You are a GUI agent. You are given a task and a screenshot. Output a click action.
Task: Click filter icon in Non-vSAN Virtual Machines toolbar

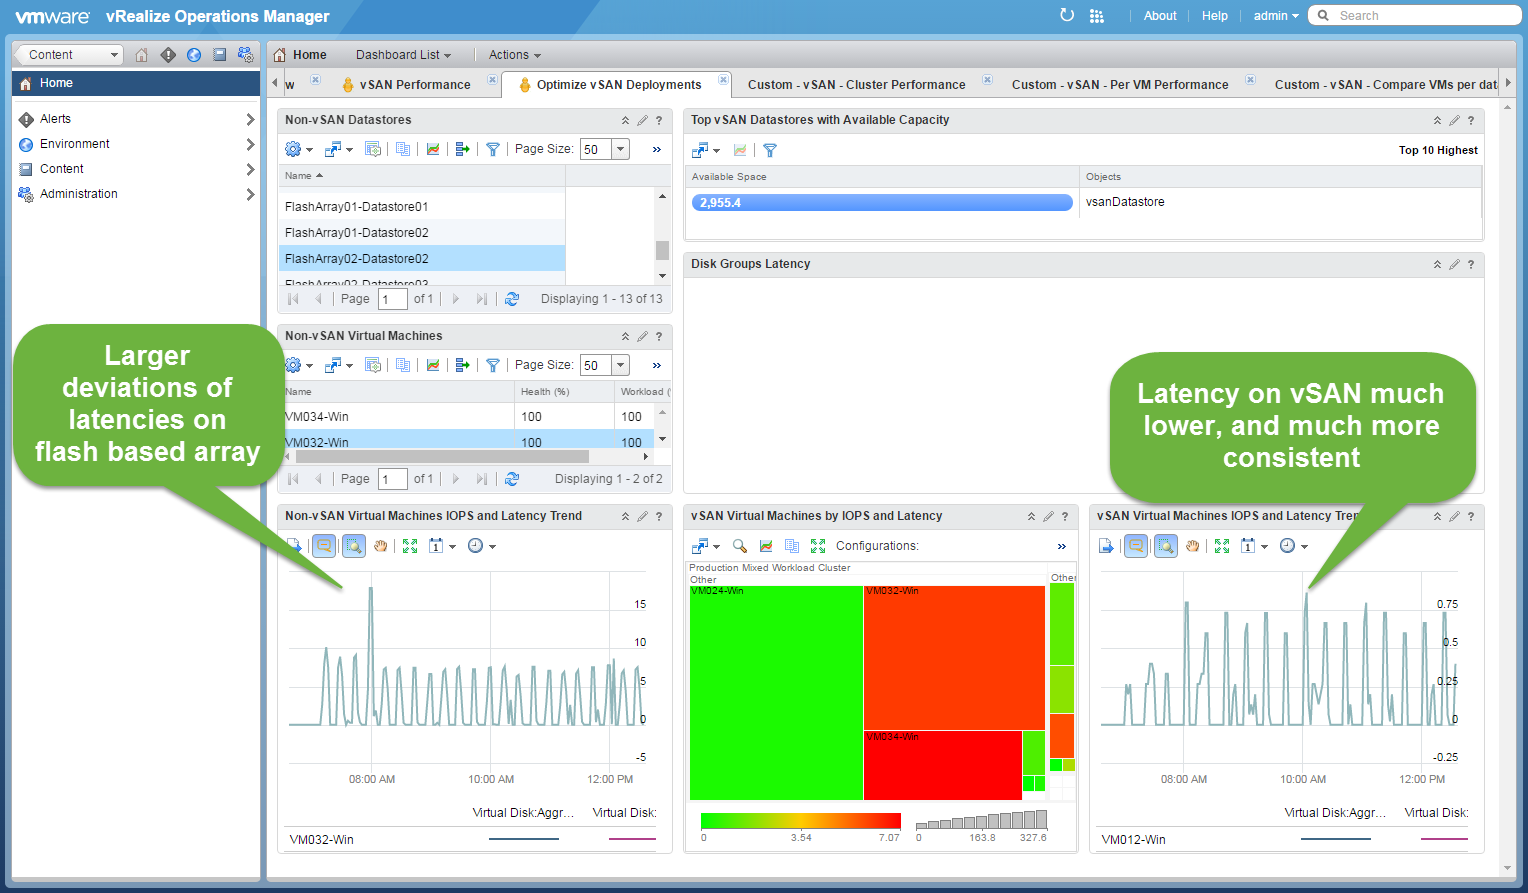pos(493,365)
